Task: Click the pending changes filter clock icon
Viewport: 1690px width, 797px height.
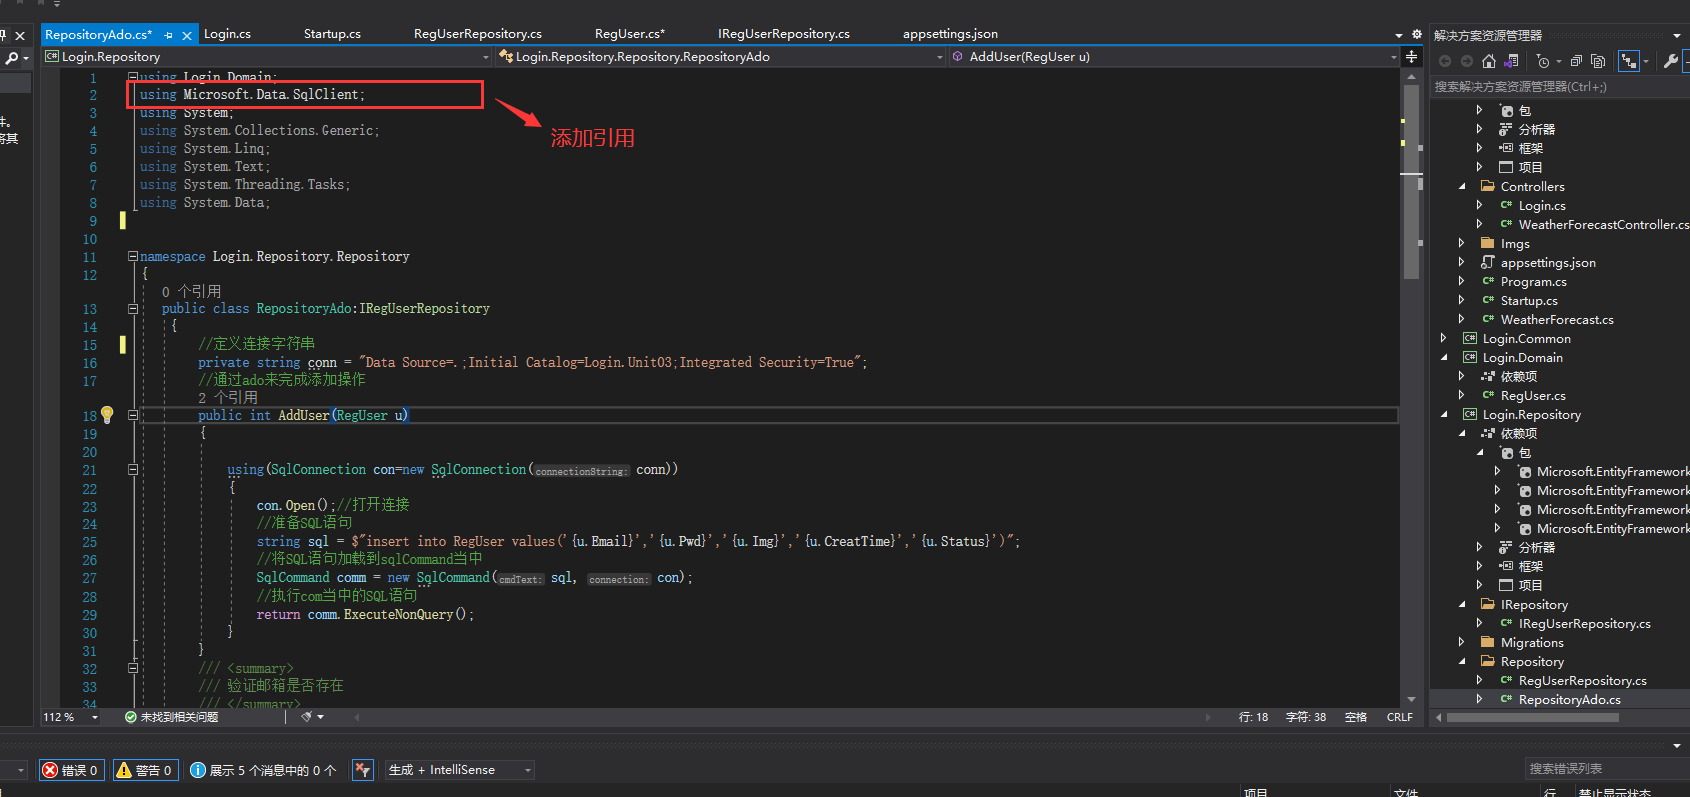Action: tap(1543, 61)
